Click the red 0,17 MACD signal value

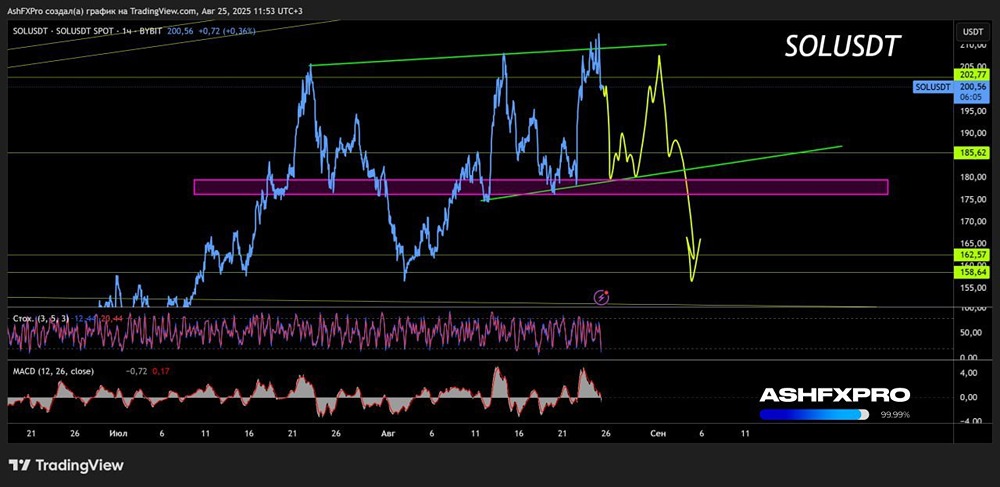(x=159, y=370)
